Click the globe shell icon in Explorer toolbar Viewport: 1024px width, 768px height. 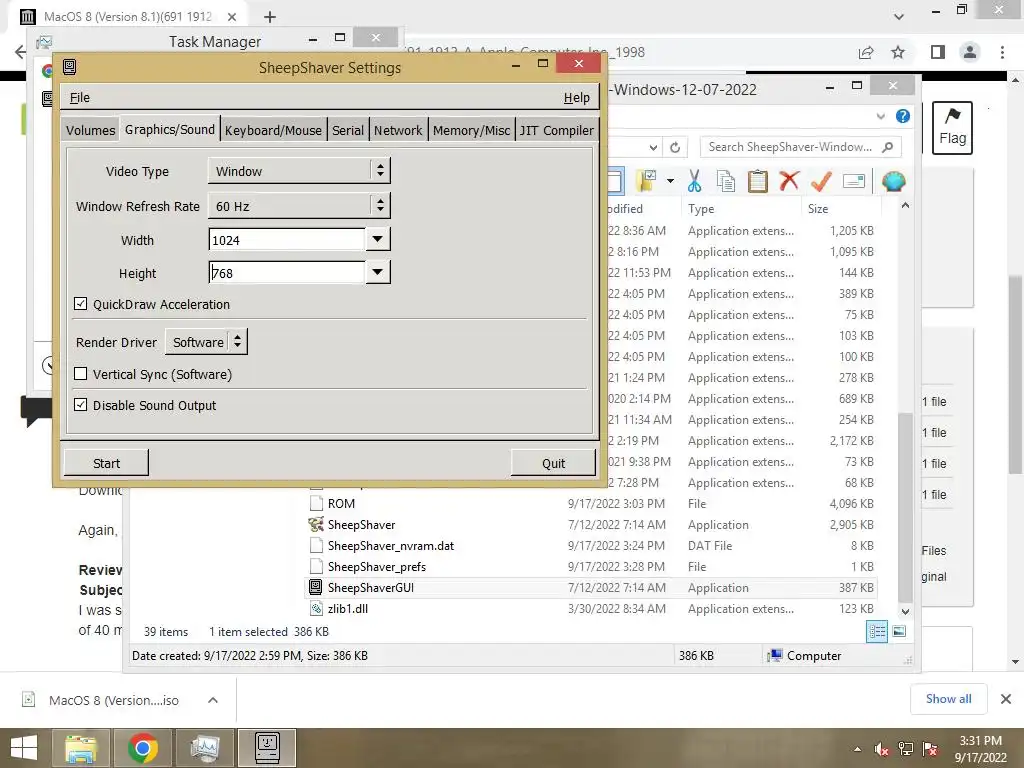click(x=893, y=181)
